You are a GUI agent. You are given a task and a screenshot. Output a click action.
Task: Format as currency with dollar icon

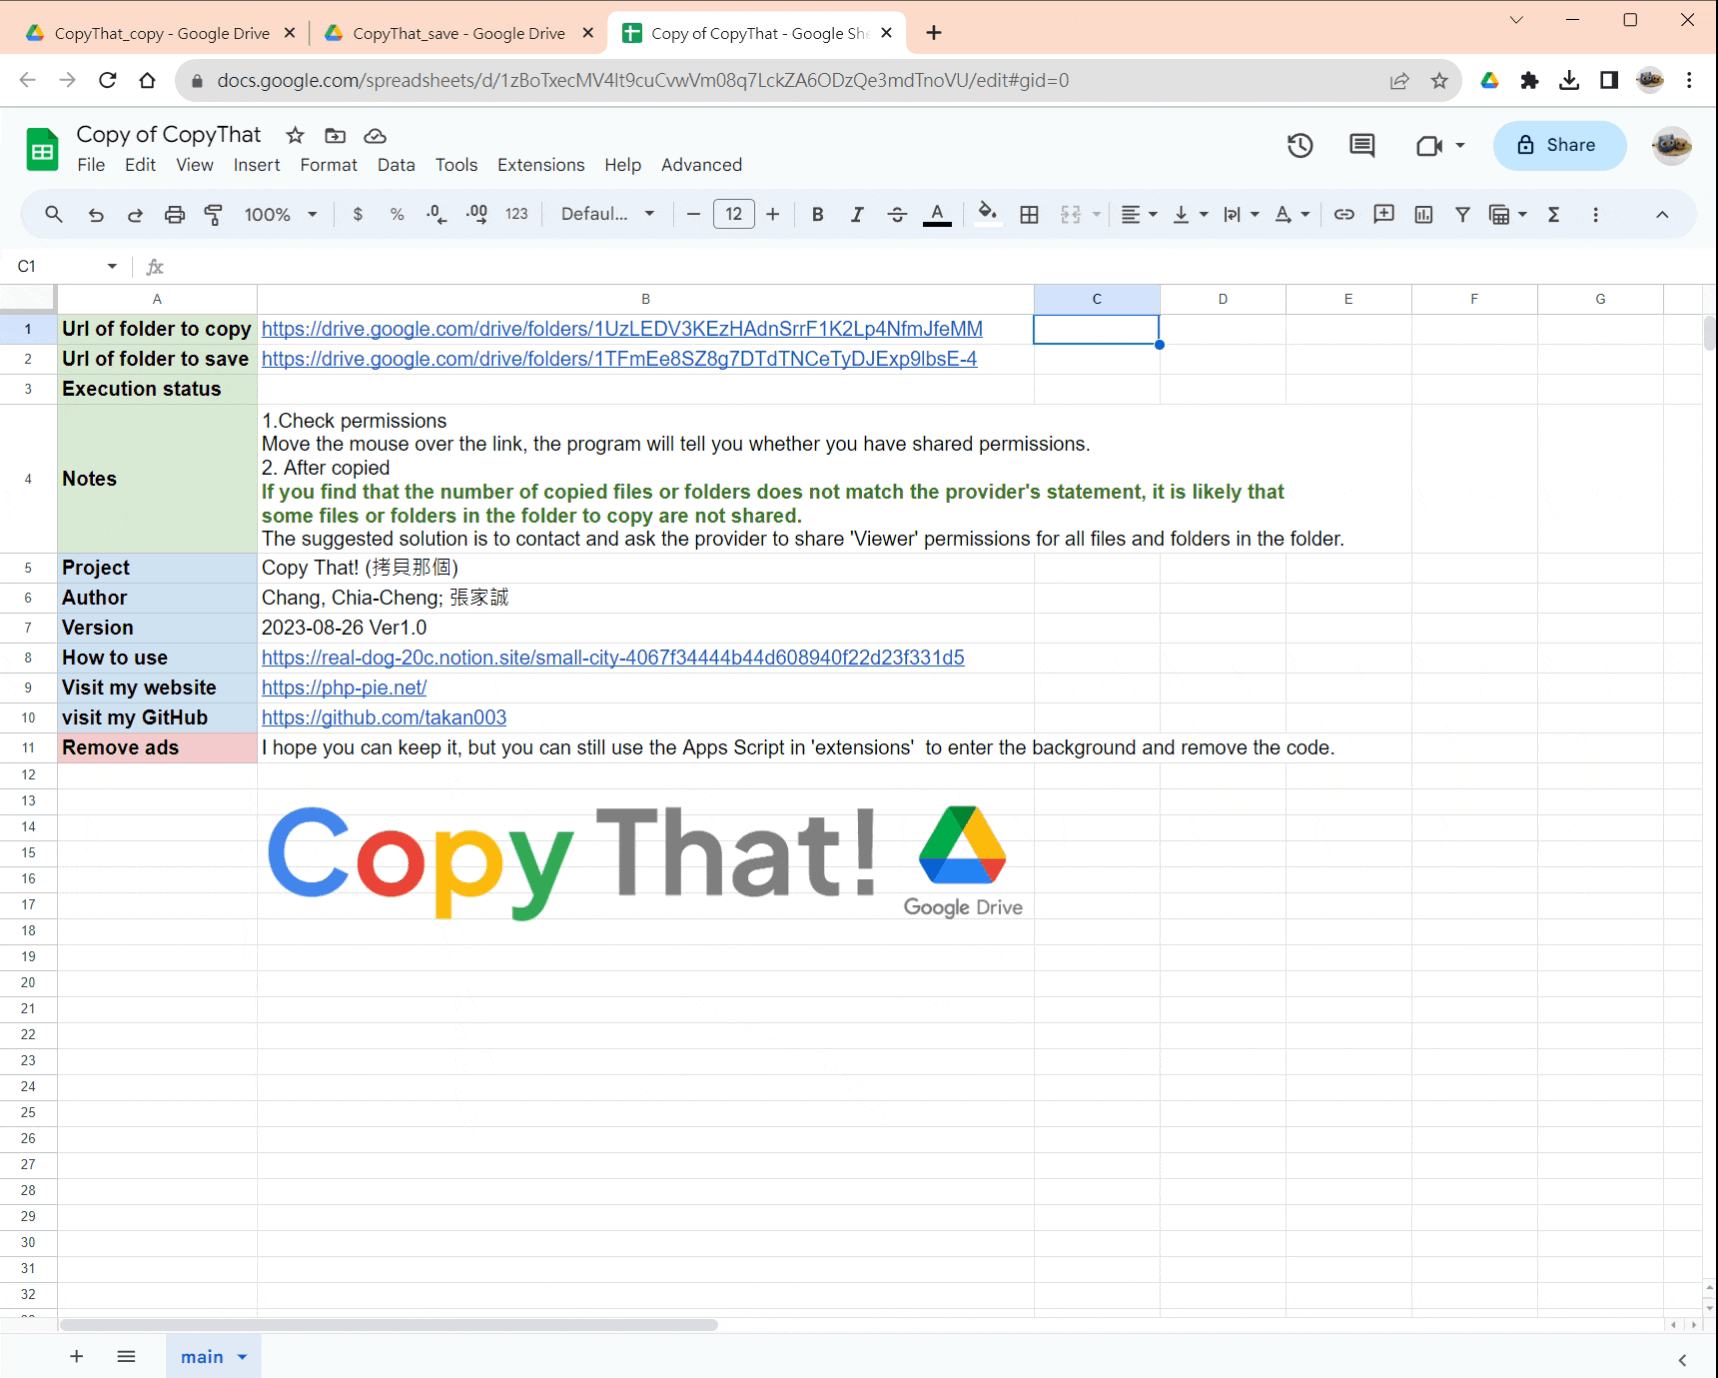click(x=358, y=214)
